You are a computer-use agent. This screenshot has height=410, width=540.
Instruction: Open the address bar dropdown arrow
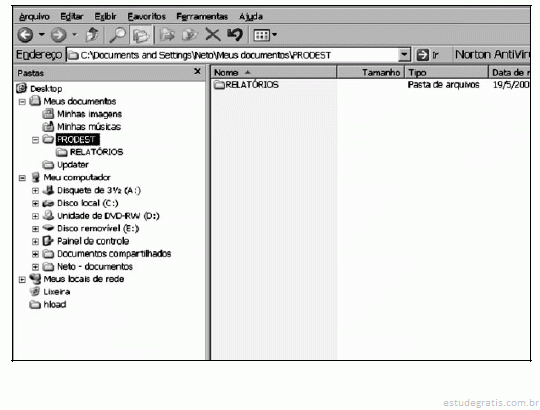(404, 55)
